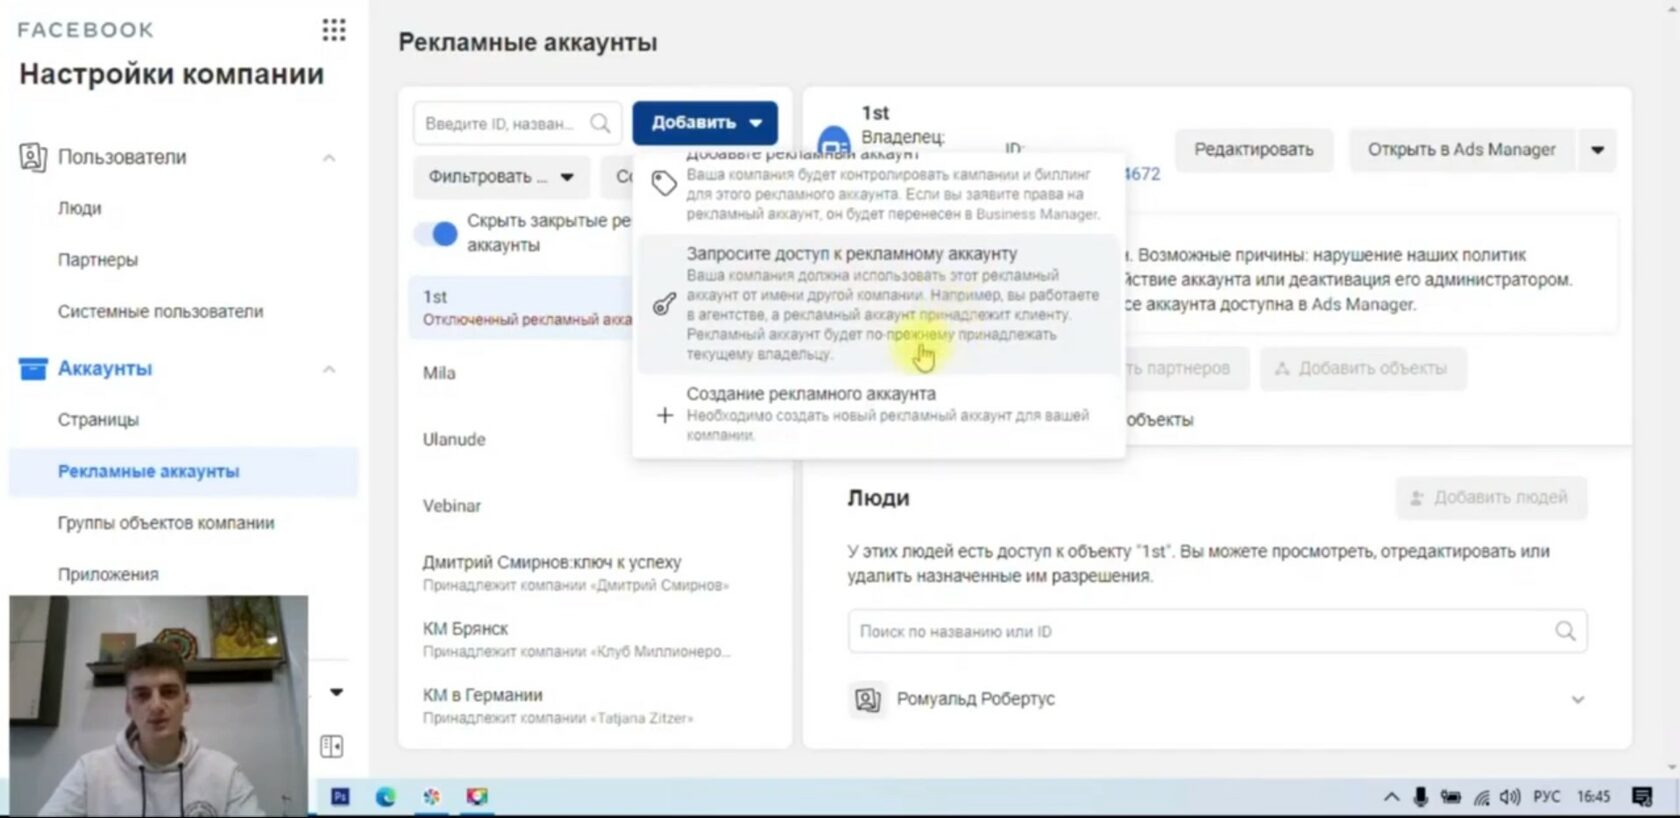Open the Facebook apps grid menu
The width and height of the screenshot is (1680, 818).
(x=334, y=30)
